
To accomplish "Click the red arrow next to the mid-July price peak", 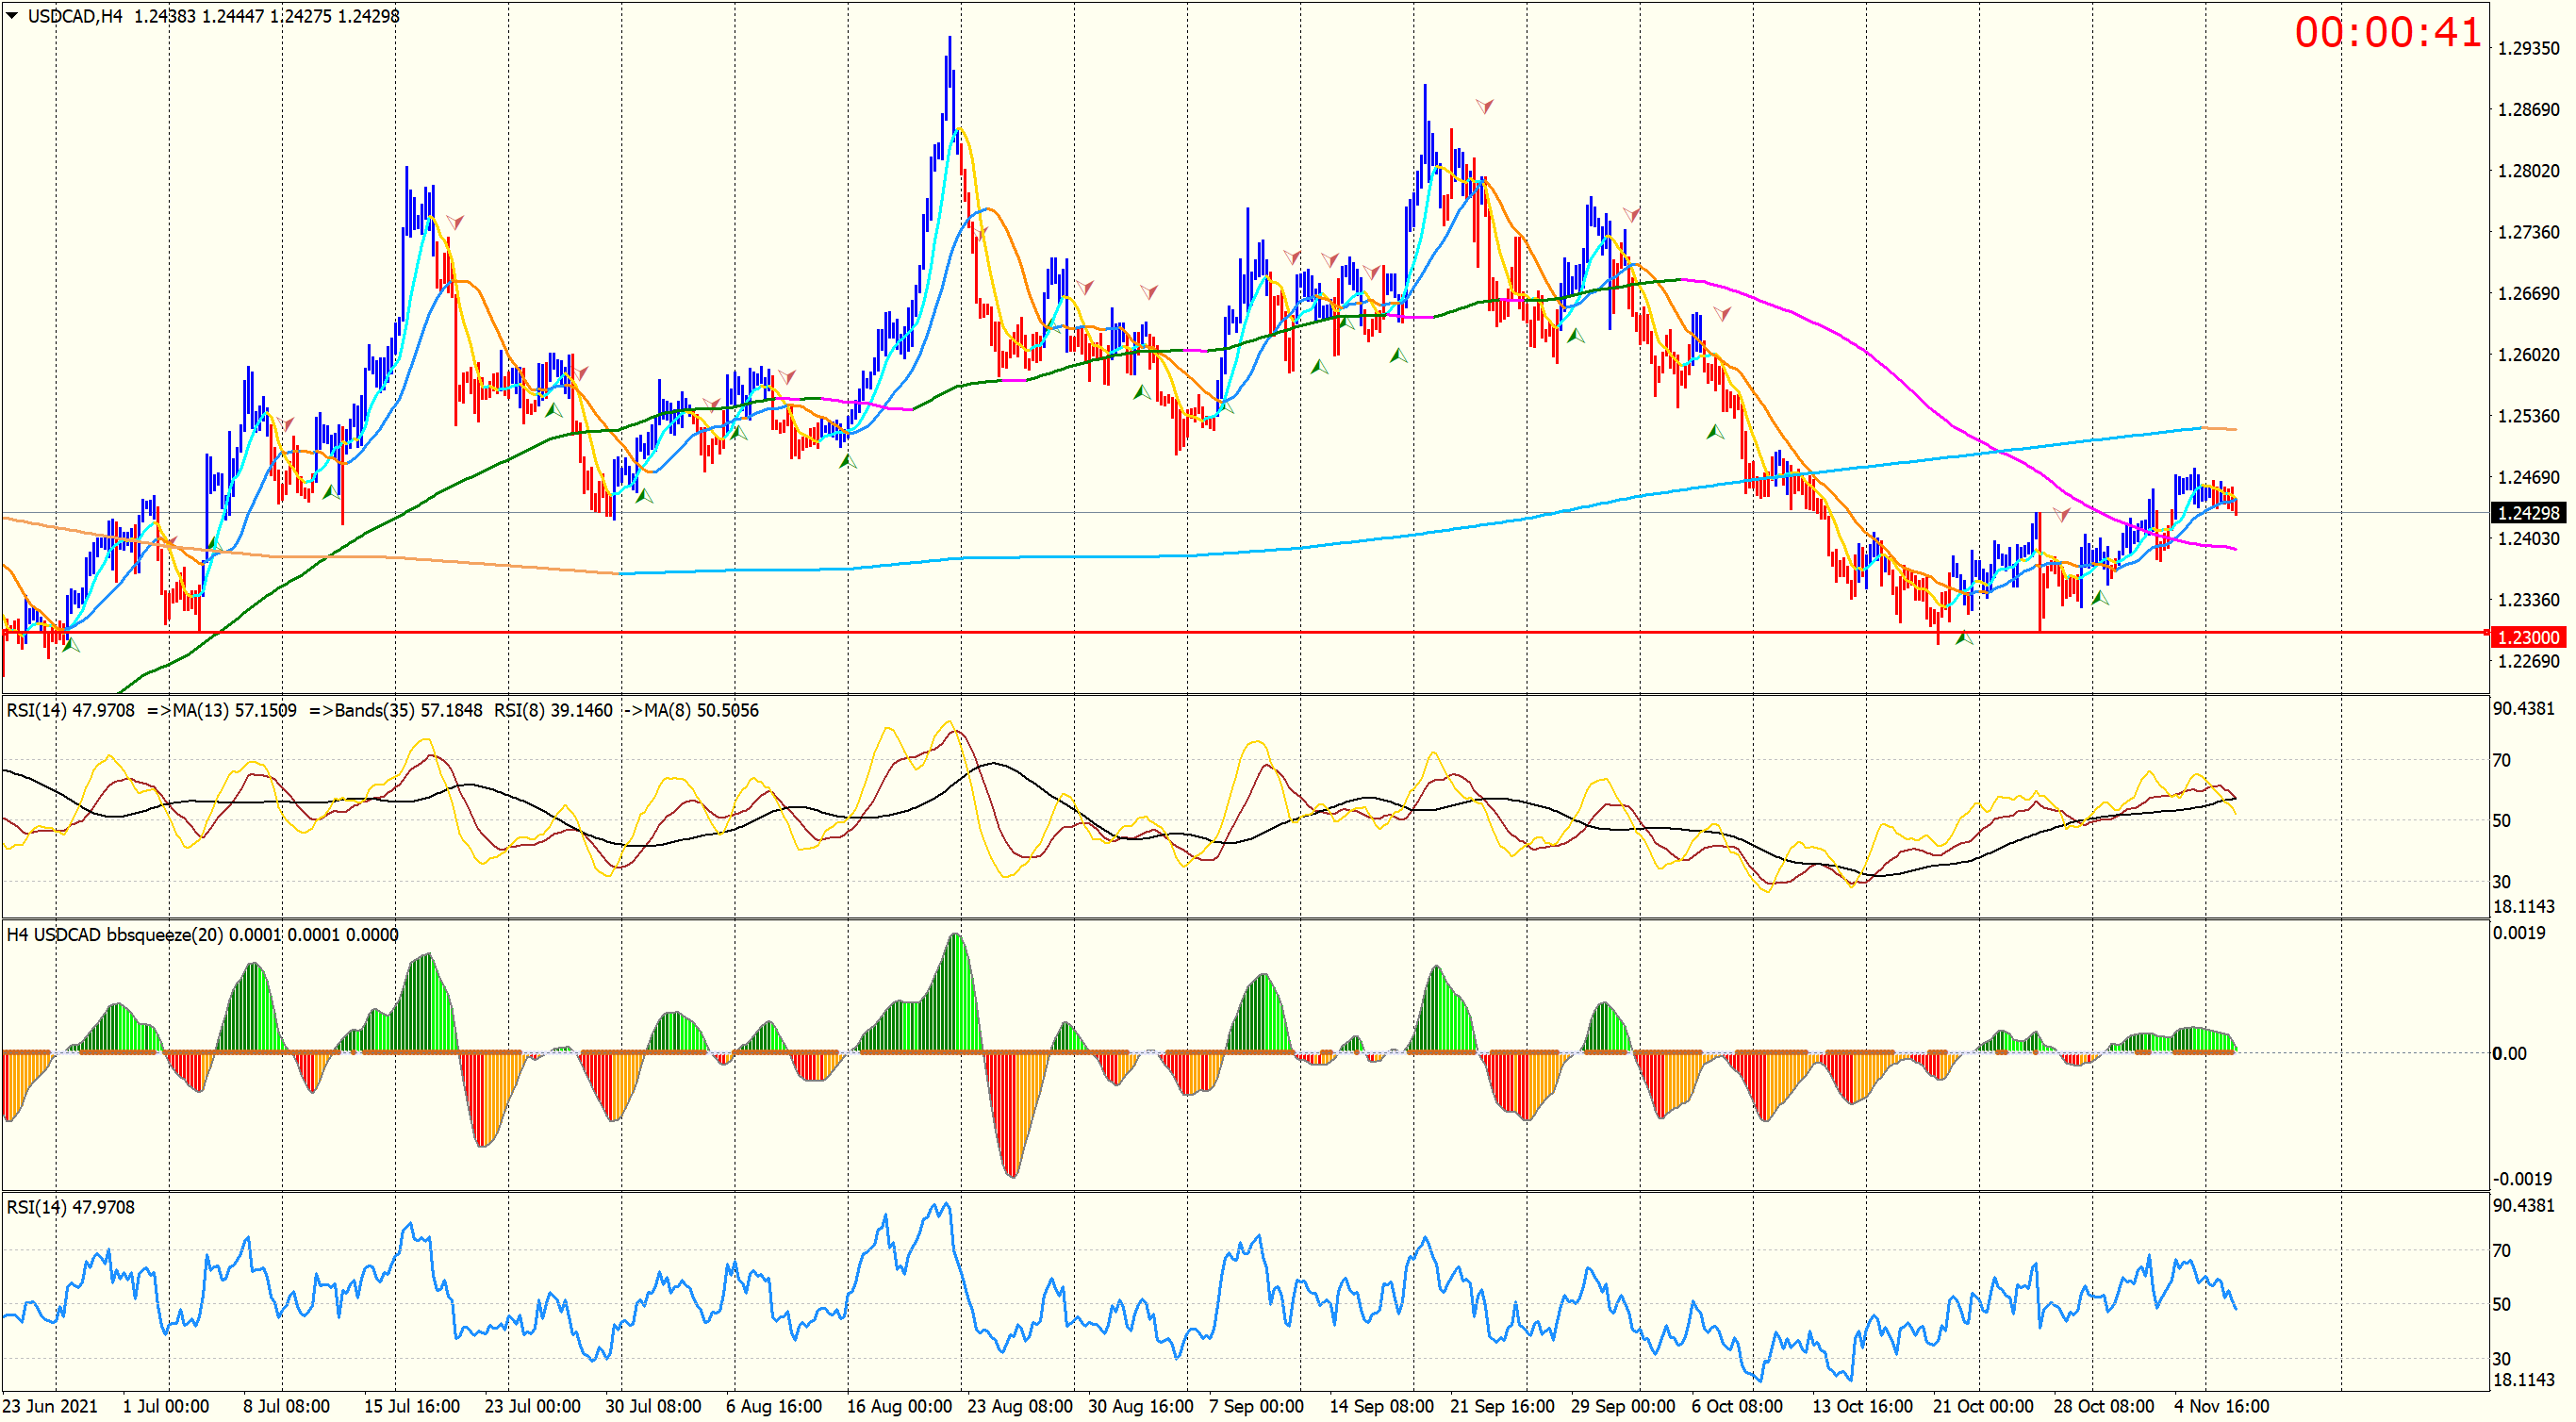I will 455,221.
